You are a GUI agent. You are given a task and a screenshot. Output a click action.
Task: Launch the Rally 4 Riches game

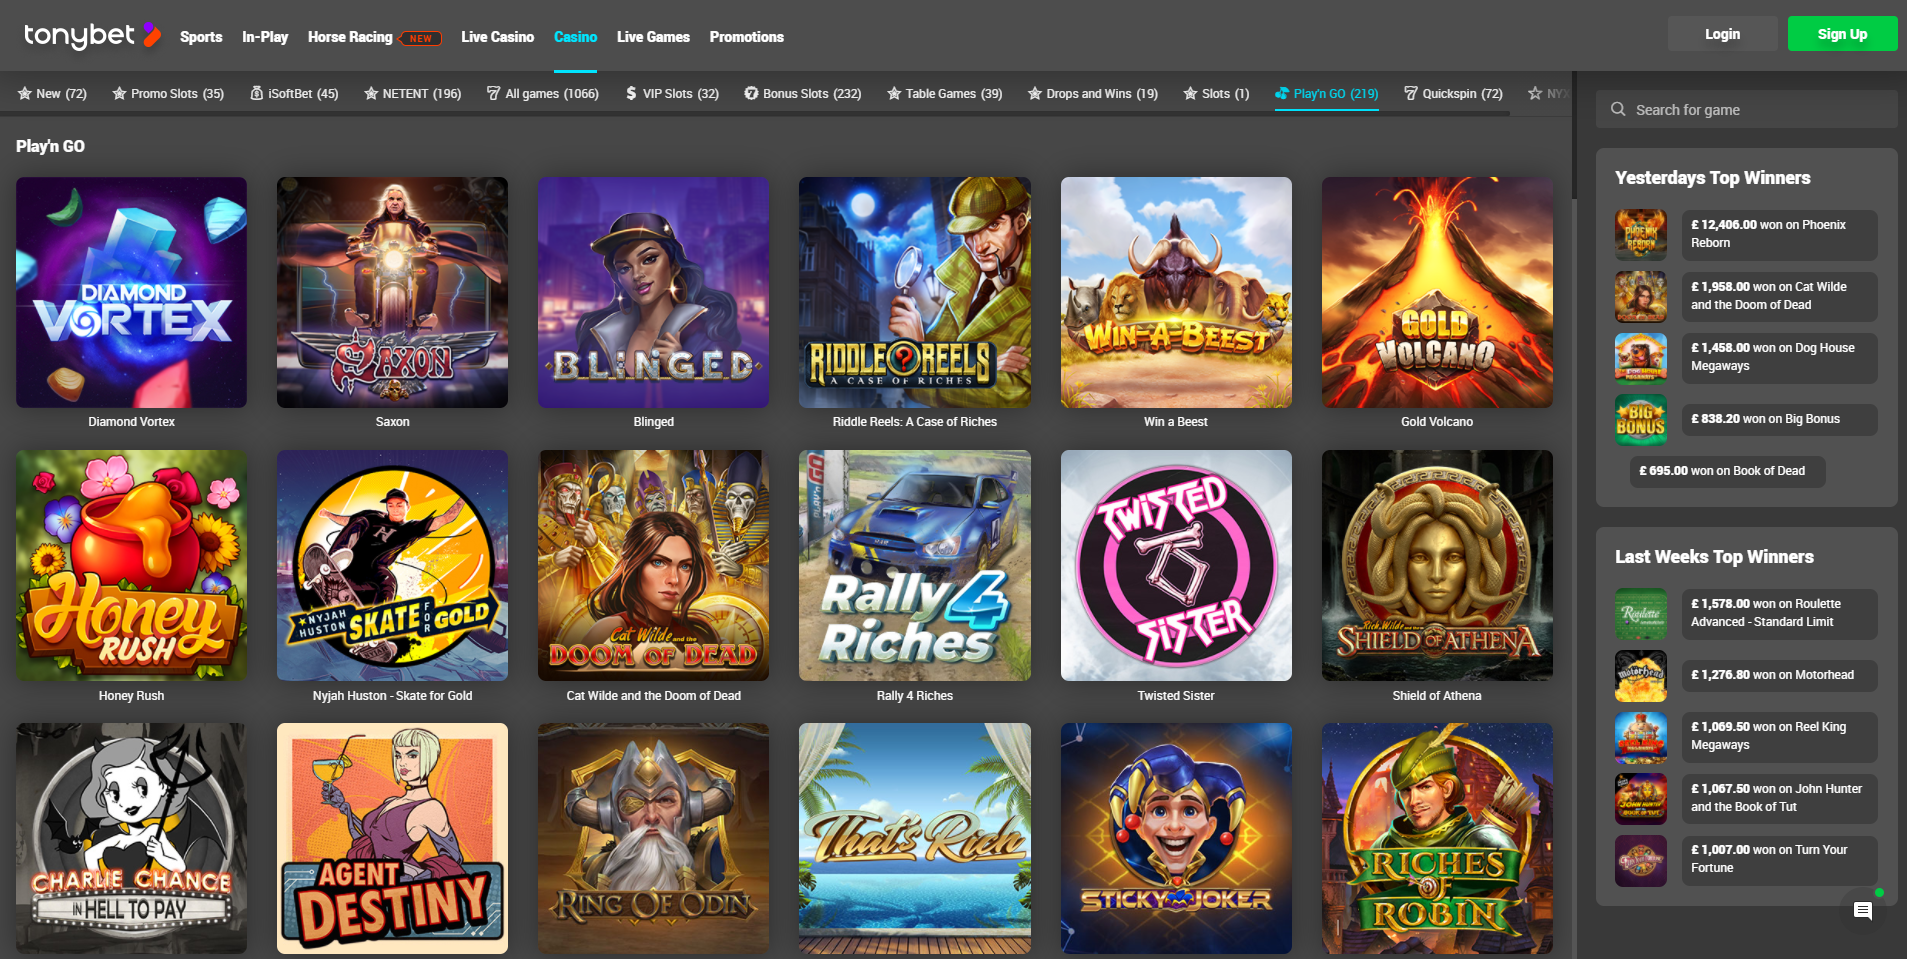[915, 565]
